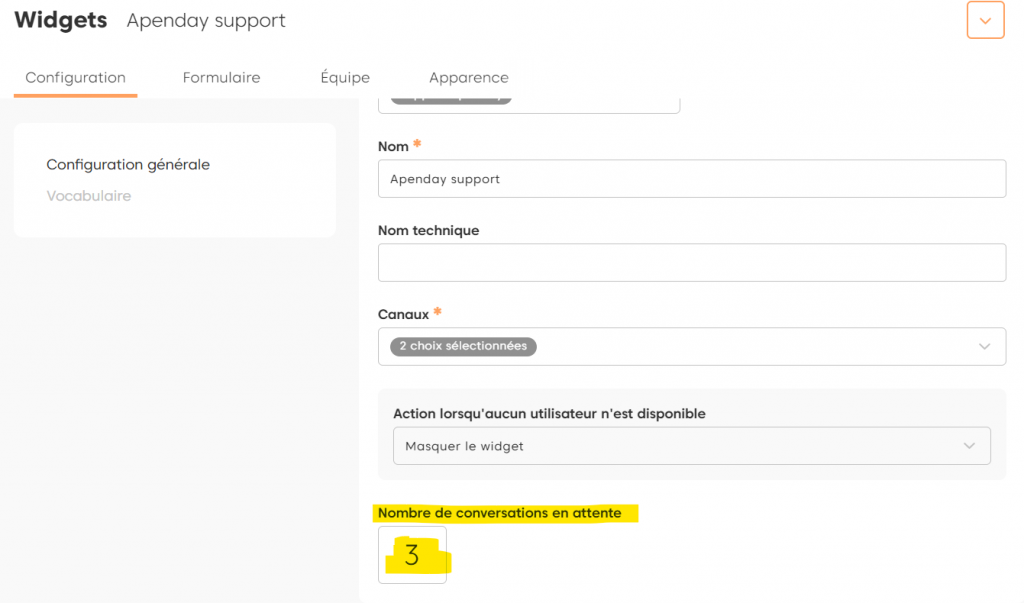Go to the Apparence tab
Screen dimensions: 1024x603
click(468, 78)
